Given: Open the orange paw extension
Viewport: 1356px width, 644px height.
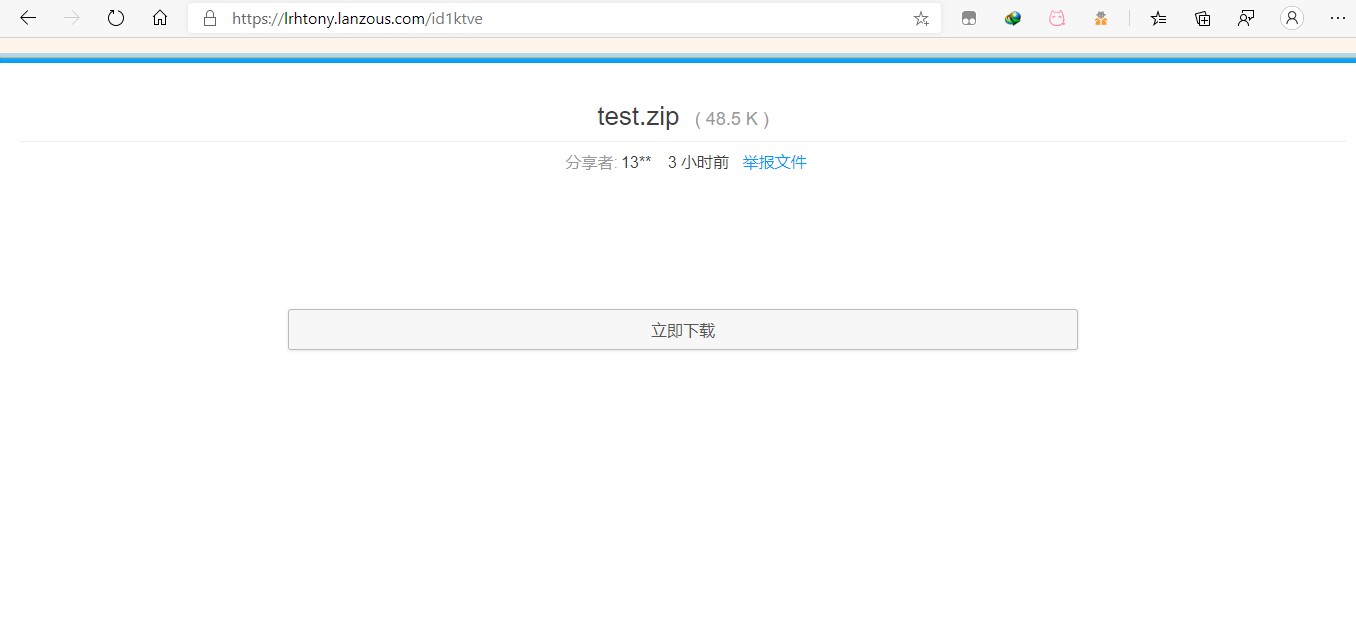Looking at the screenshot, I should click(1101, 18).
